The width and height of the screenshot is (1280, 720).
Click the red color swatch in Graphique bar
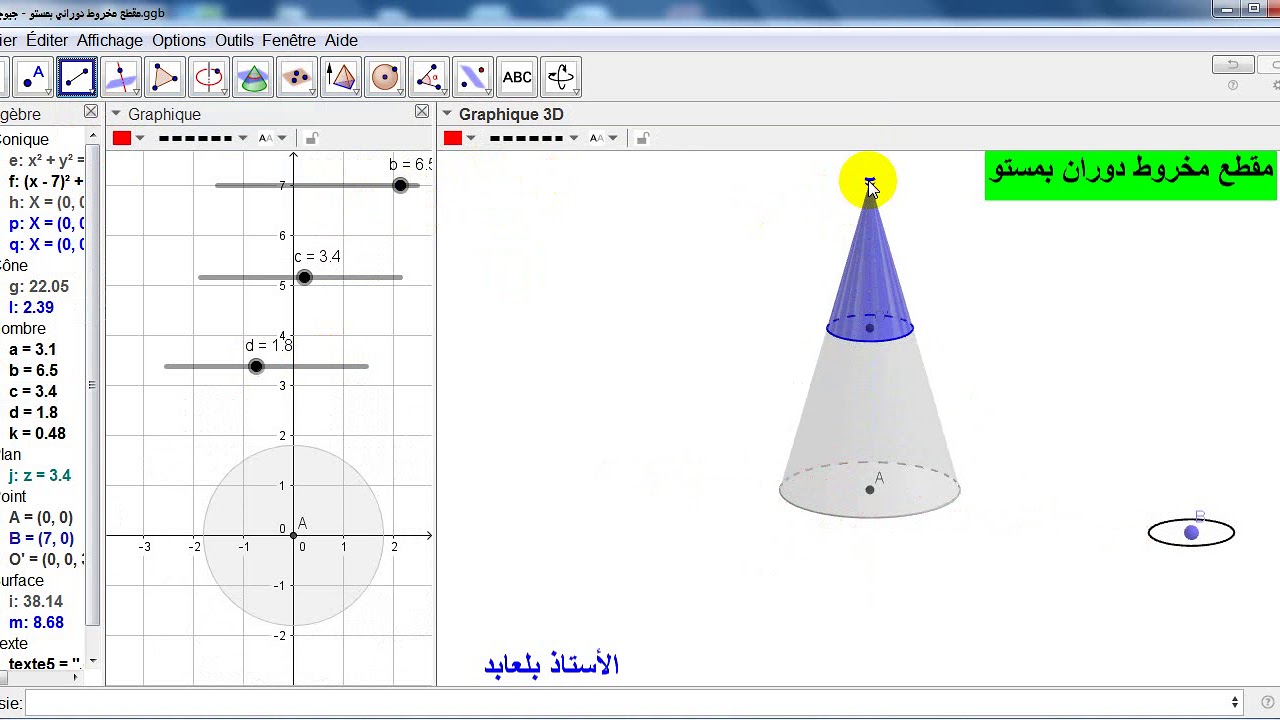122,138
